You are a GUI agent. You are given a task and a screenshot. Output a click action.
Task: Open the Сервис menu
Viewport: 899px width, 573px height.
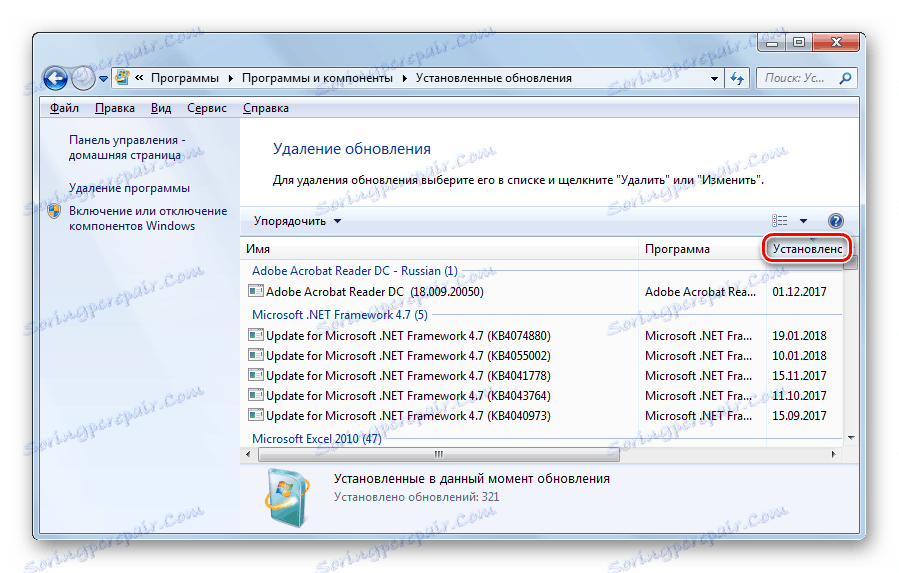206,108
